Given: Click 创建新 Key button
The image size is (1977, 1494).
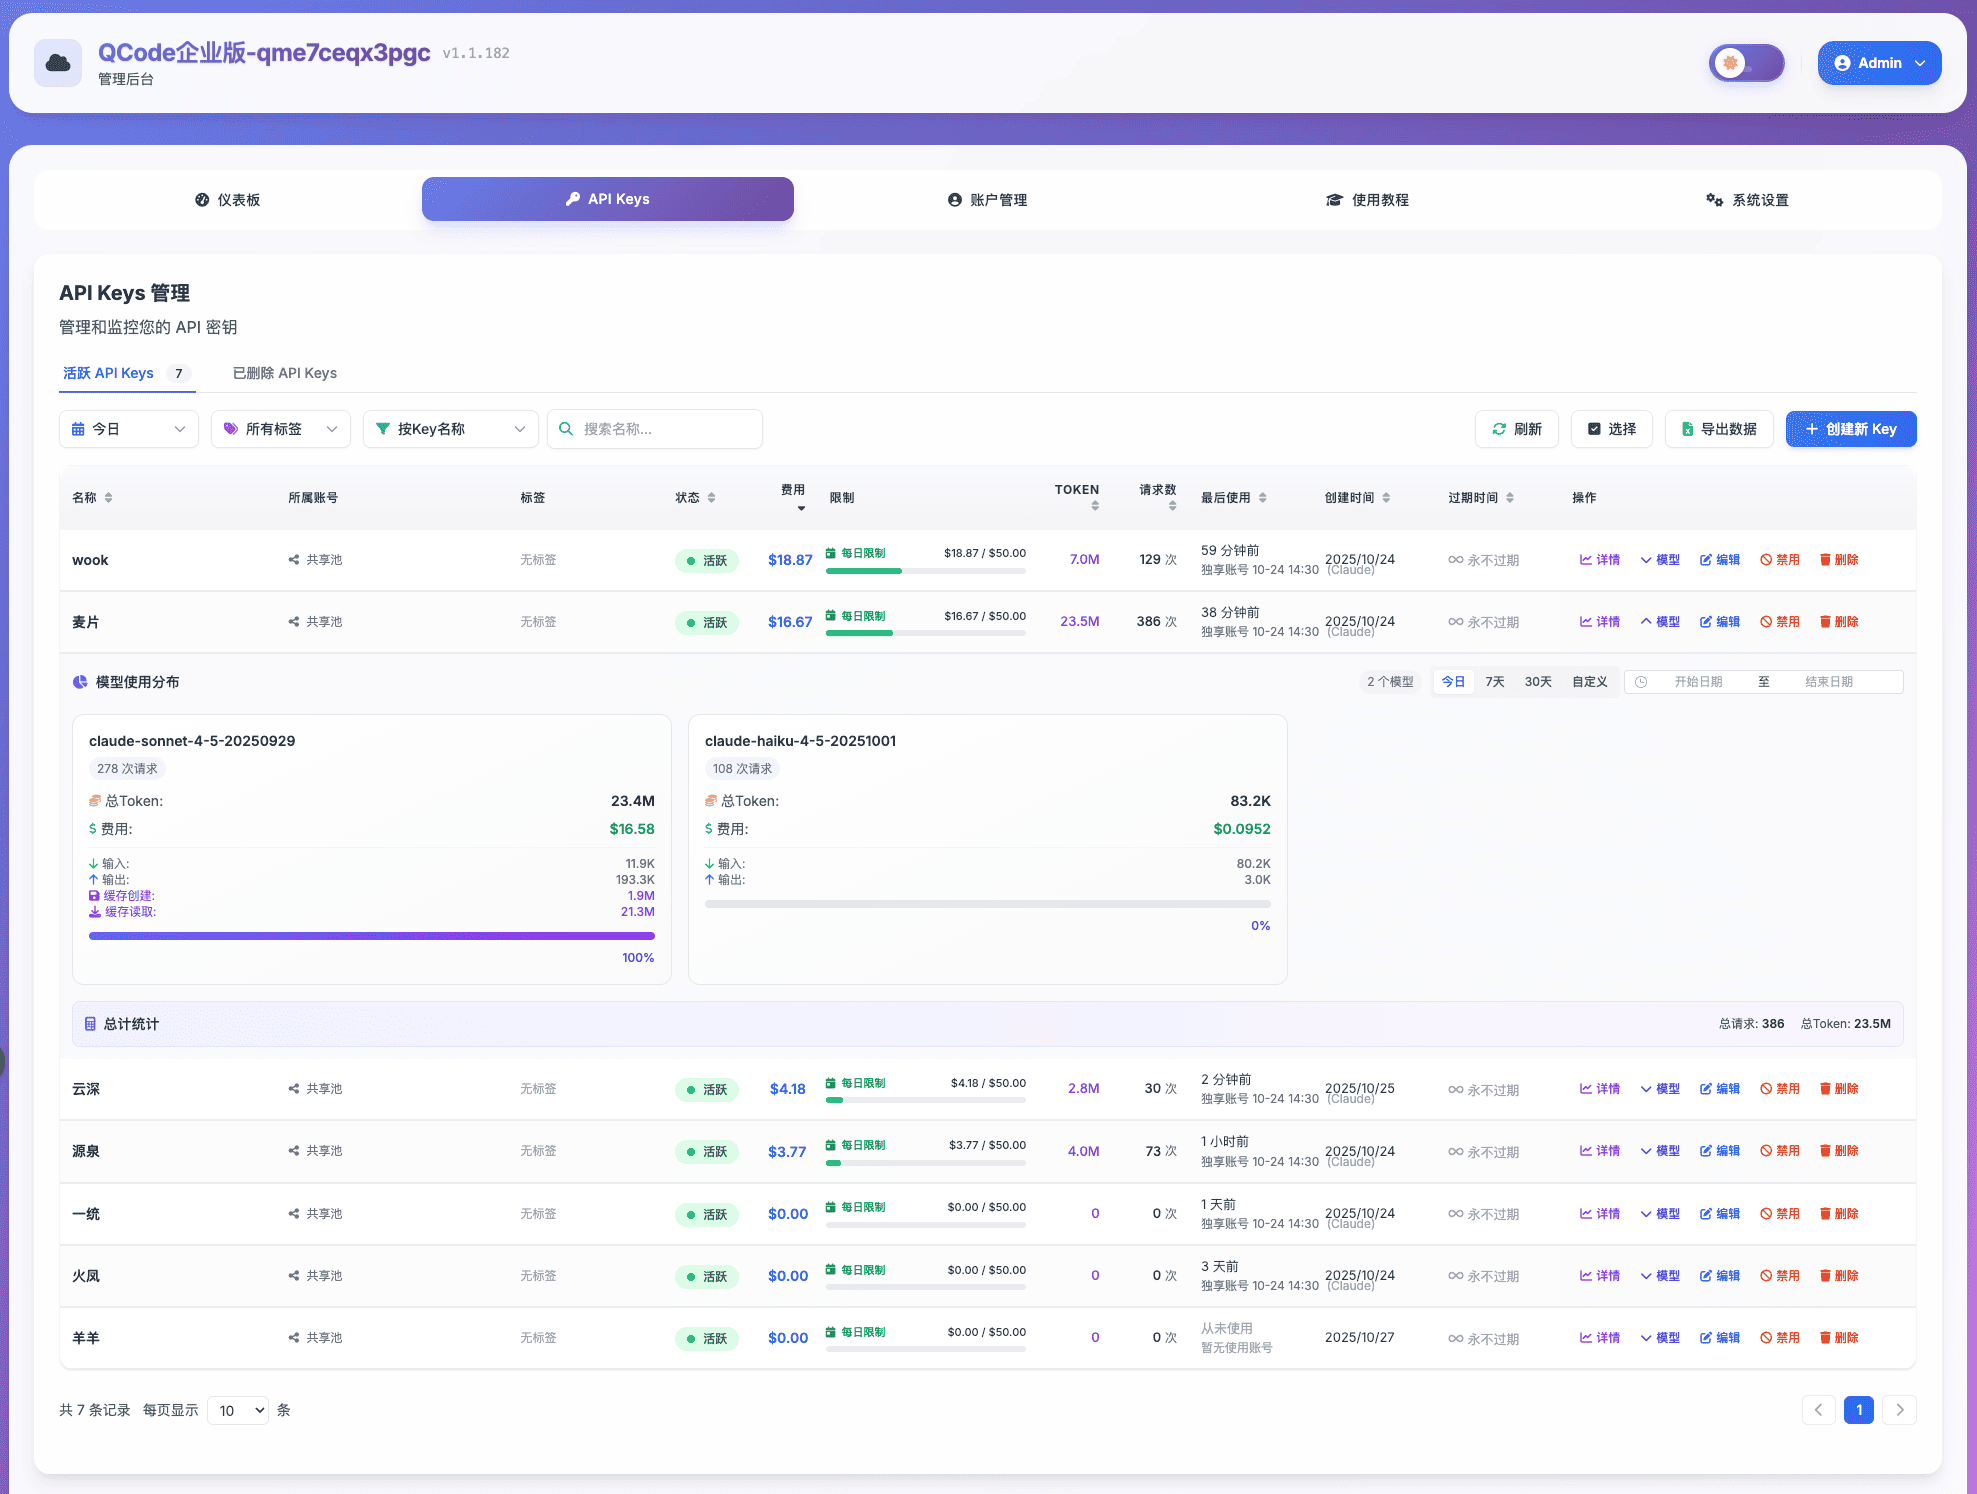Looking at the screenshot, I should tap(1850, 429).
